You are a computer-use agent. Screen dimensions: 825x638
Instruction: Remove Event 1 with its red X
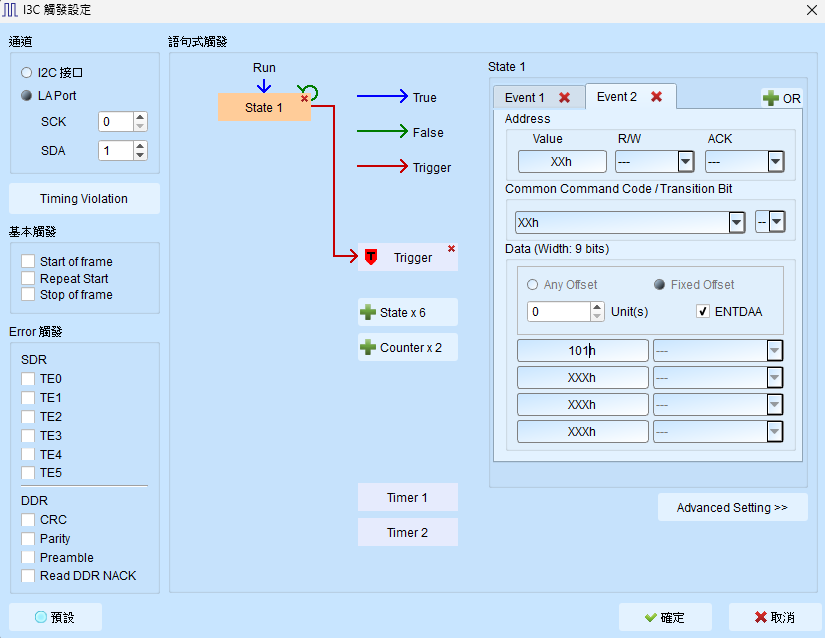[x=565, y=98]
